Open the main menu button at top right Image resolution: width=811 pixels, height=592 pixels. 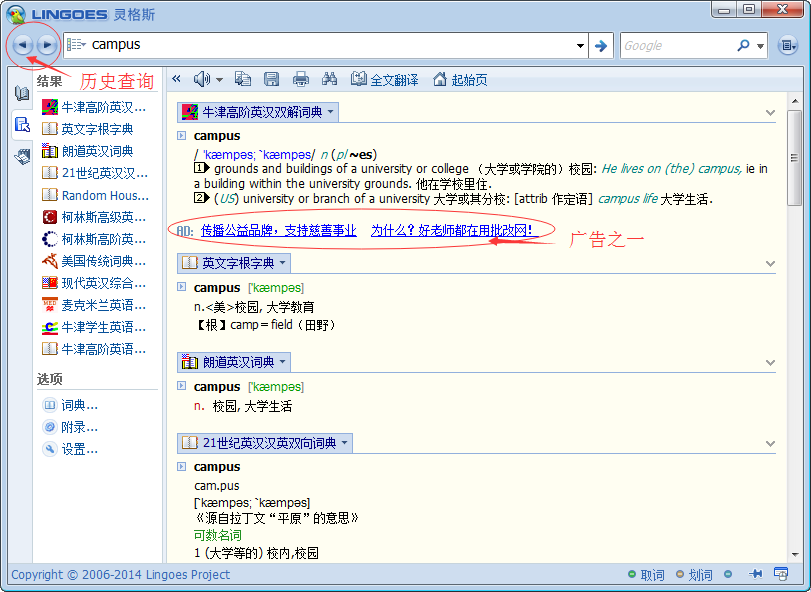(787, 45)
